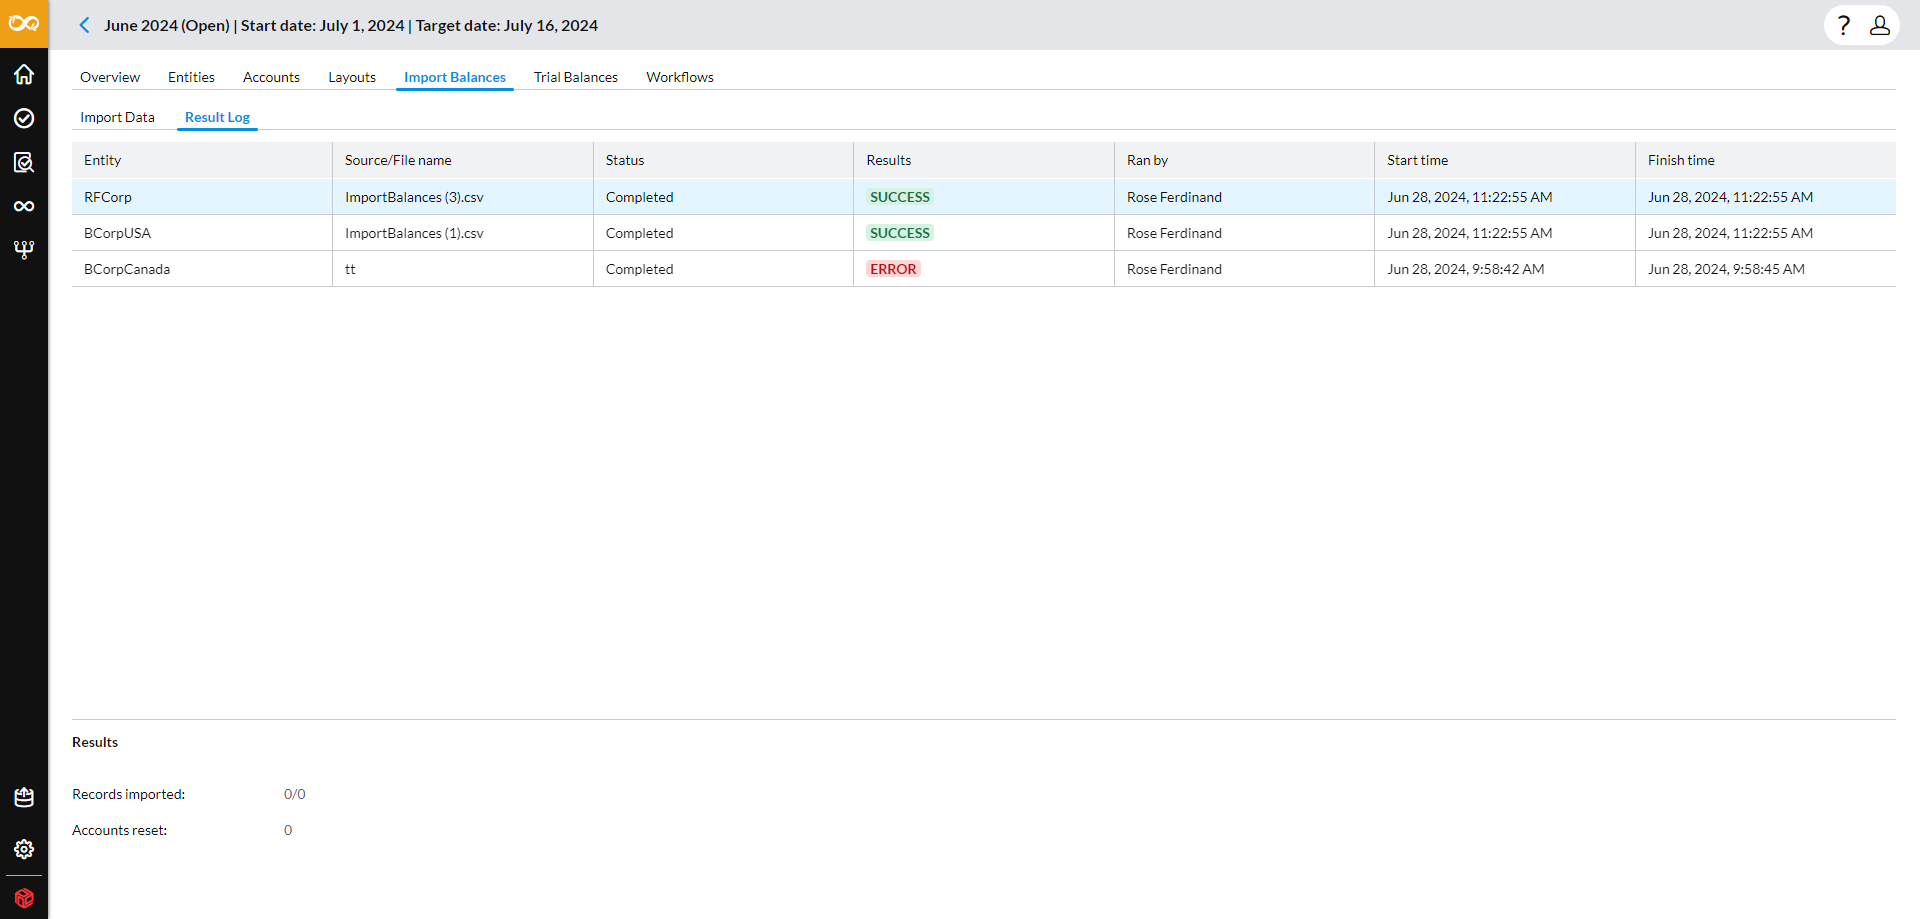The height and width of the screenshot is (919, 1920).
Task: Click Rose Ferdinand in BCorpCanada row
Action: point(1174,269)
